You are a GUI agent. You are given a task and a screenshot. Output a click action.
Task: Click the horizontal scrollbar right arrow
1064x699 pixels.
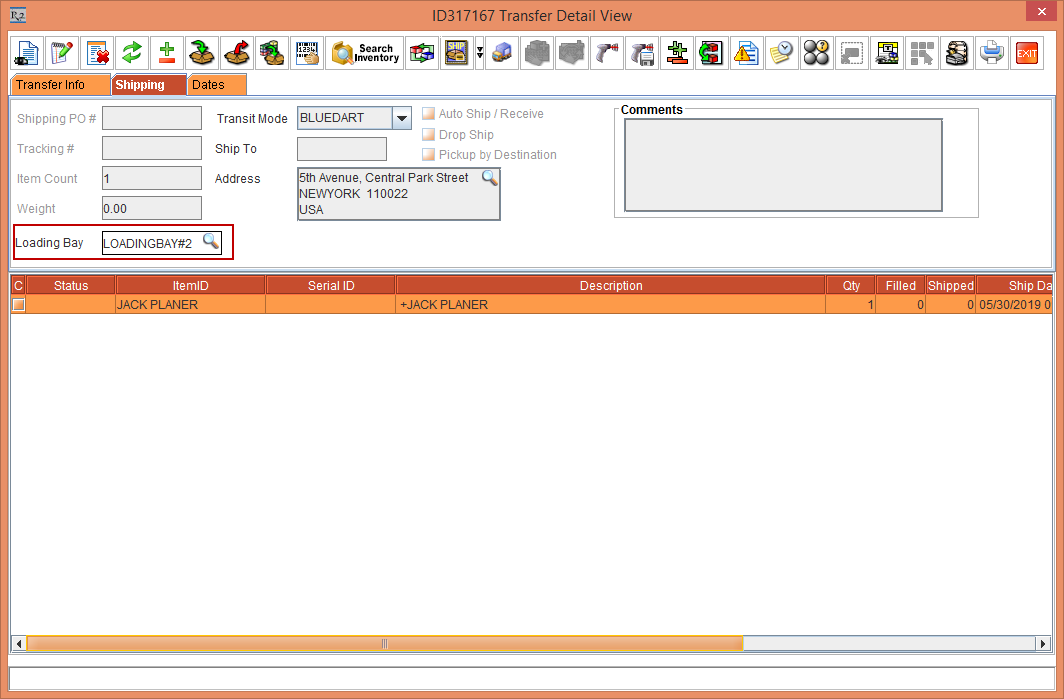pyautogui.click(x=1044, y=644)
